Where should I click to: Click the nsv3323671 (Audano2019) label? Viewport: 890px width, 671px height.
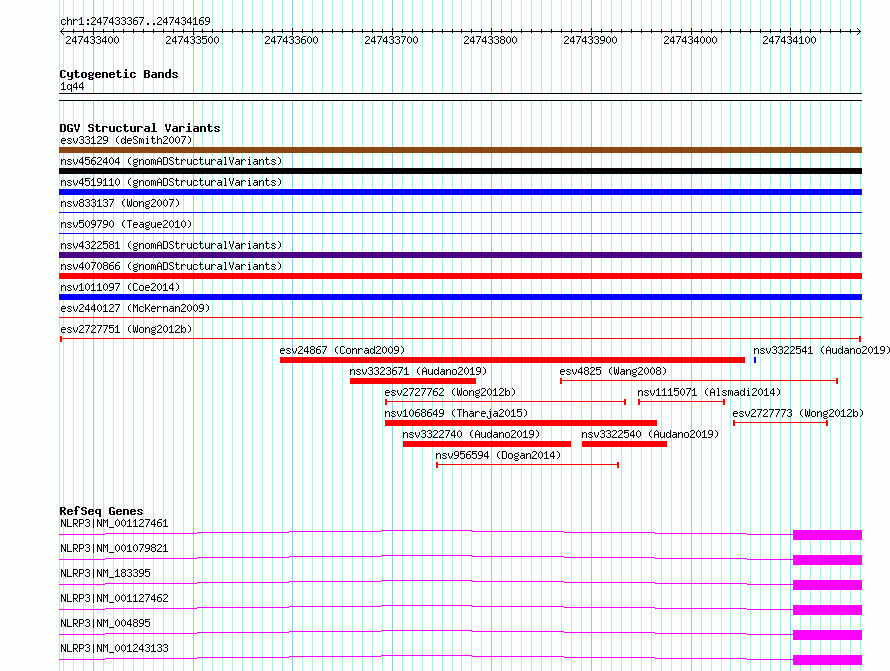pos(418,371)
